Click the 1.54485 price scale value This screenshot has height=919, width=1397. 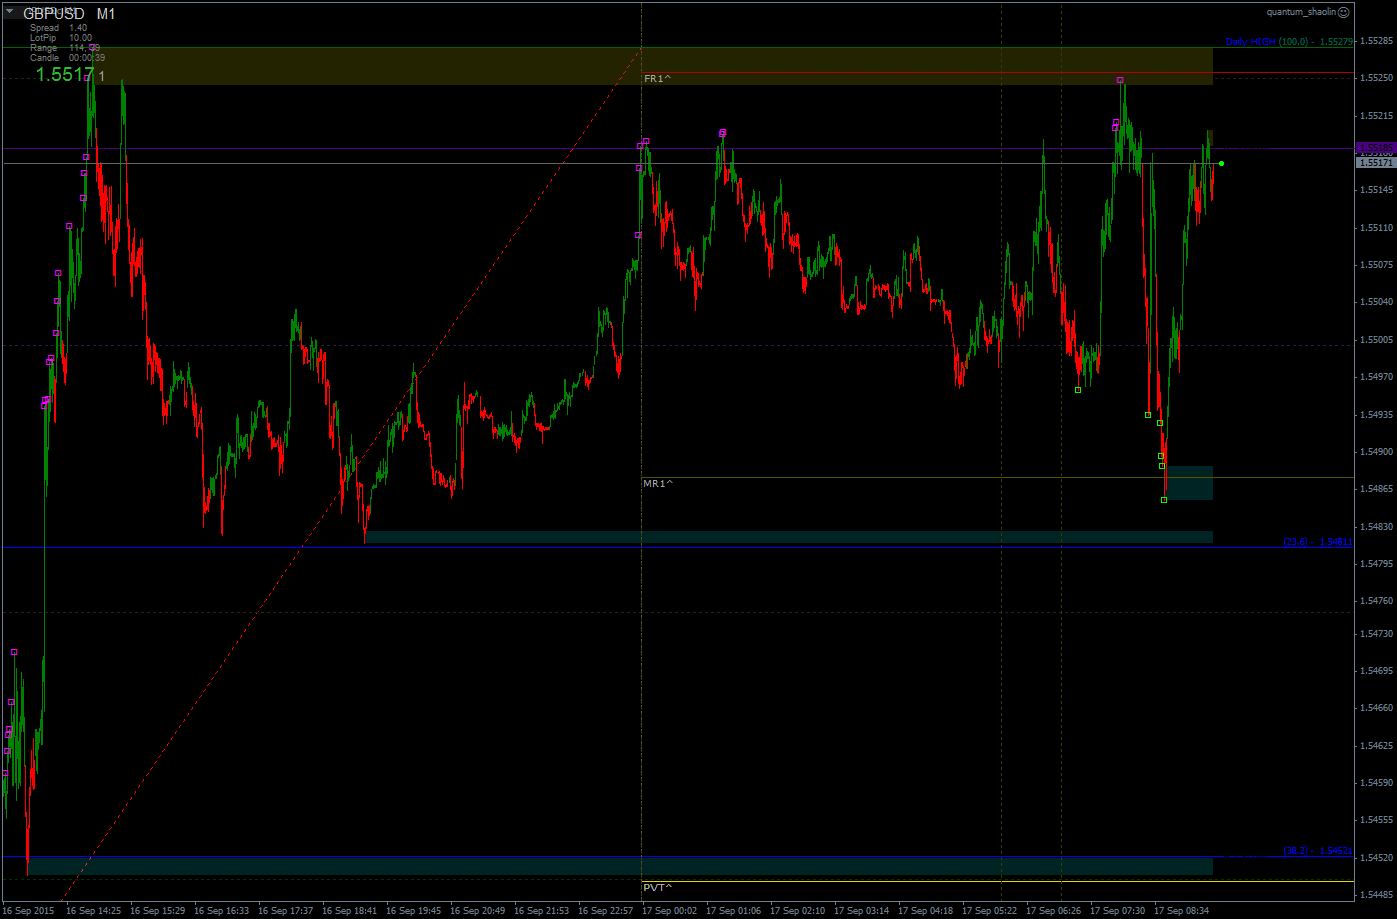1377,895
